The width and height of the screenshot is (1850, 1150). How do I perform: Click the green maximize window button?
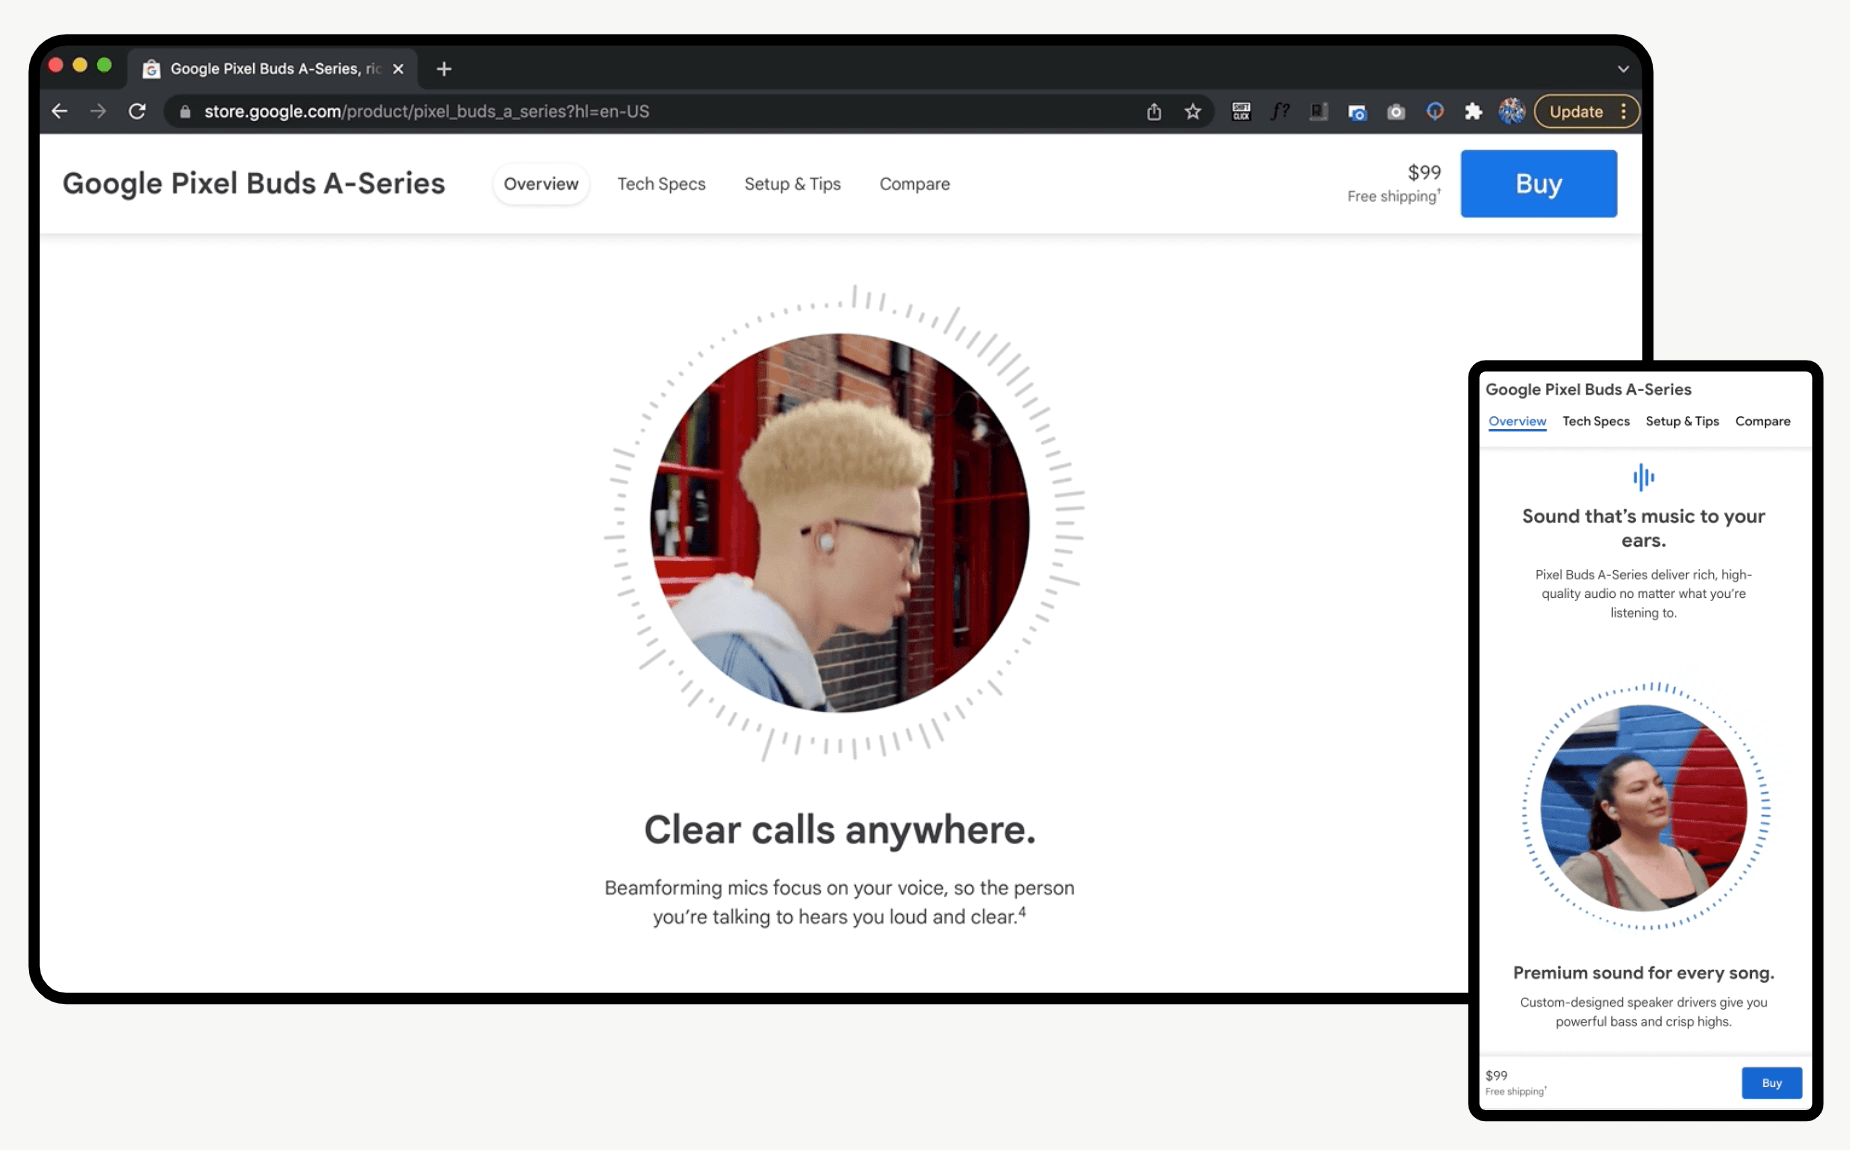point(104,65)
